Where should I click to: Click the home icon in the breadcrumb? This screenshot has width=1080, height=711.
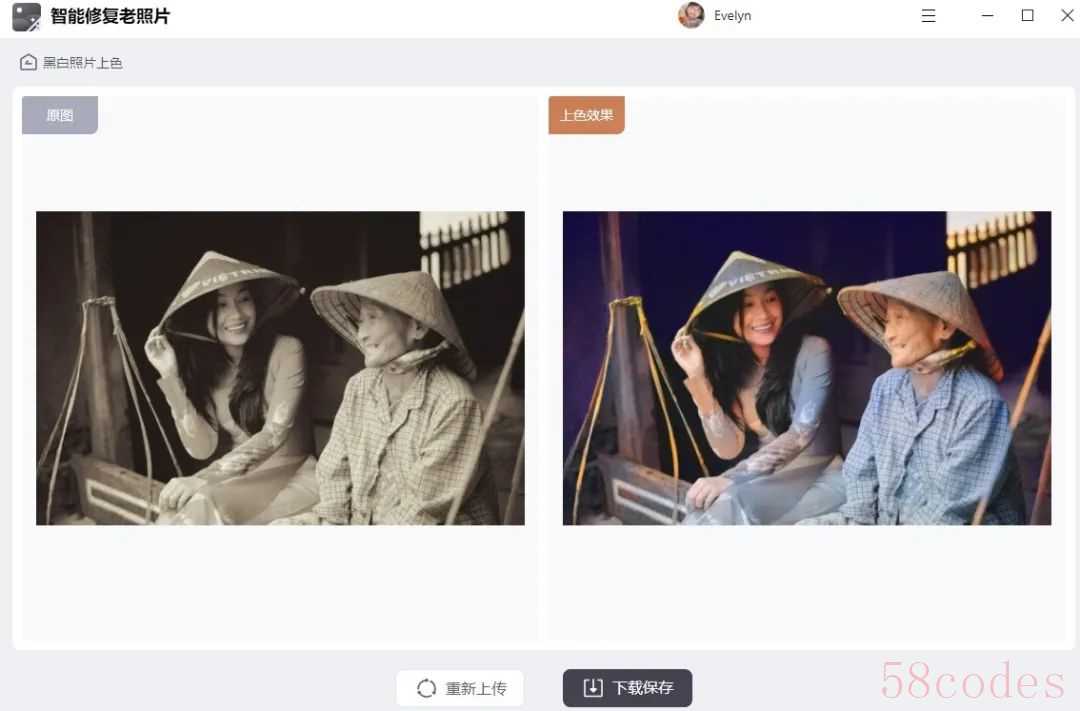(x=28, y=62)
